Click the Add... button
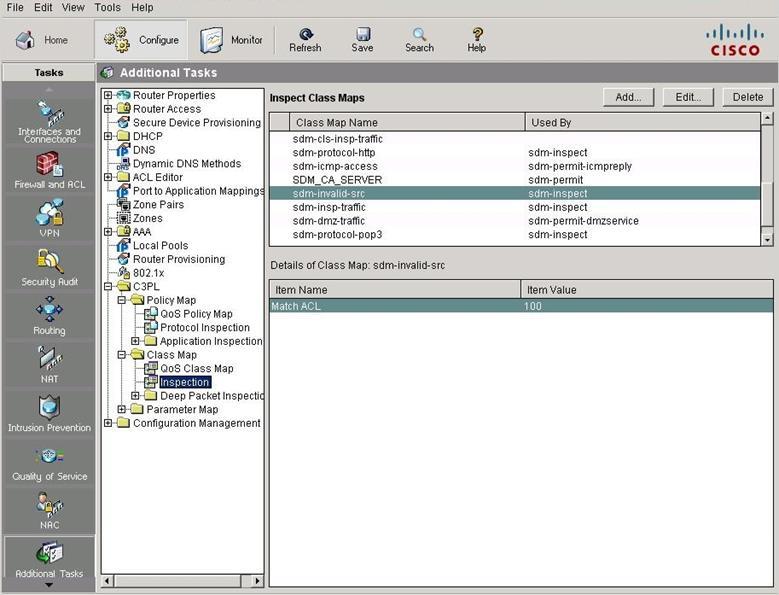Screen dimensions: 779x595 click(628, 97)
